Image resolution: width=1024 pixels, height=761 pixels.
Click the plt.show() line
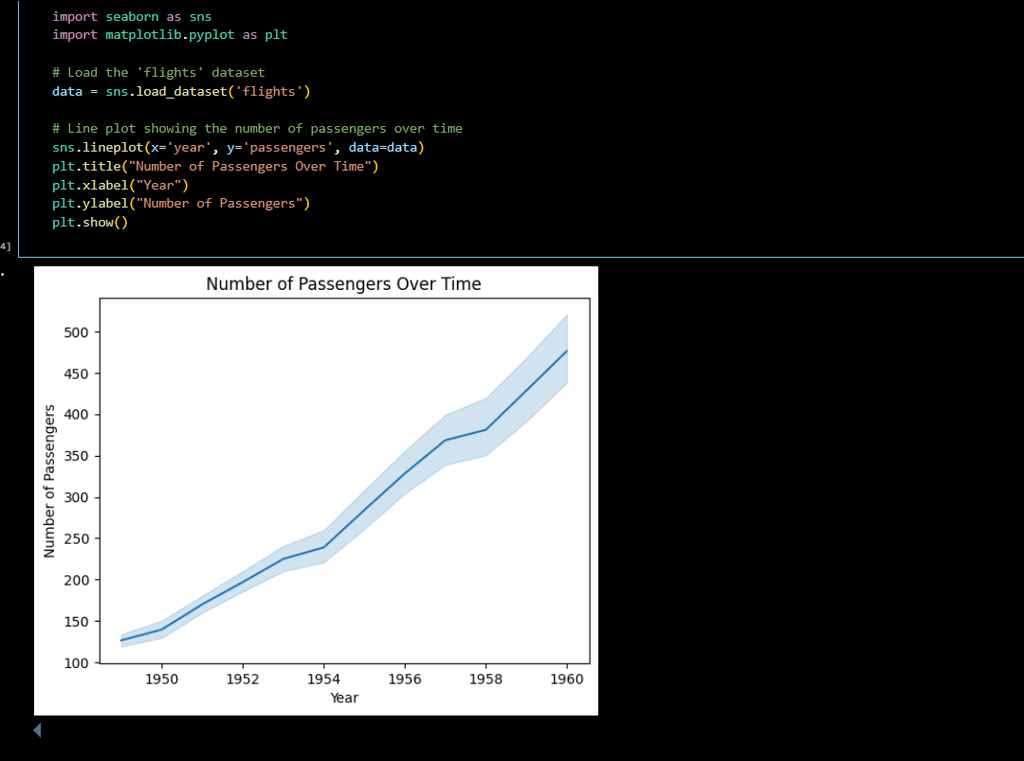pos(90,222)
